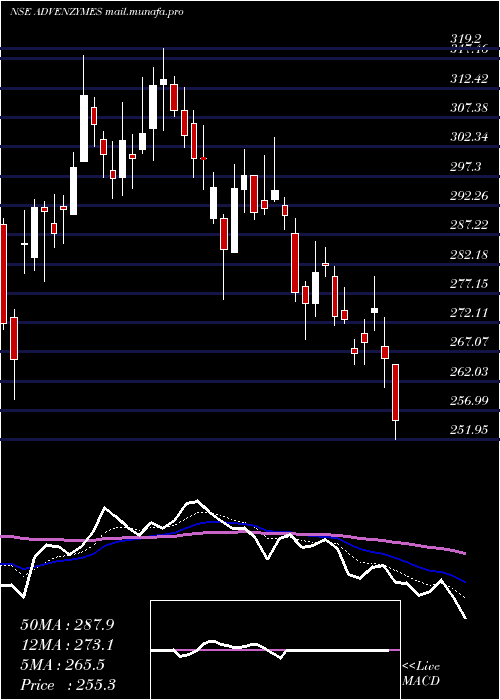Image resolution: width=500 pixels, height=700 pixels.
Task: Click the NSE ADVENZYMES chart title
Action: (x=56, y=12)
